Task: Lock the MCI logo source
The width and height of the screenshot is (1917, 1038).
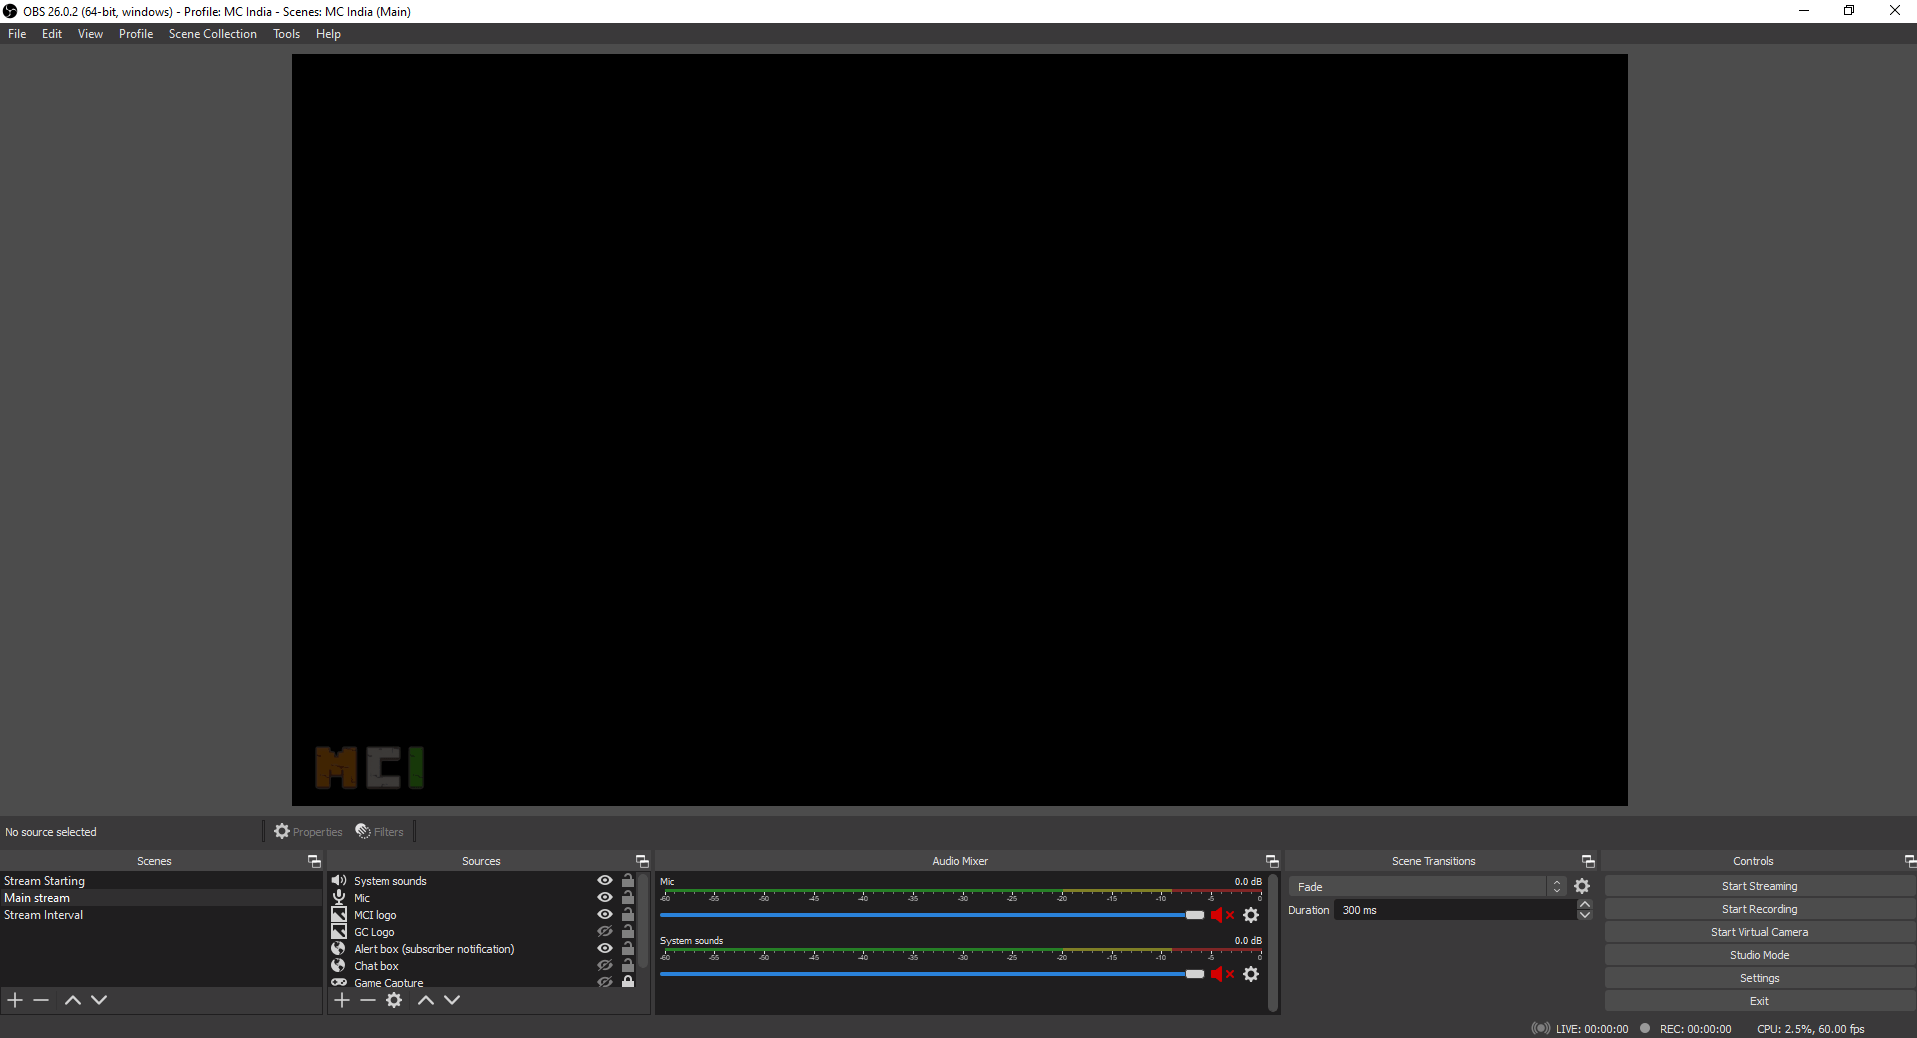Action: click(628, 914)
